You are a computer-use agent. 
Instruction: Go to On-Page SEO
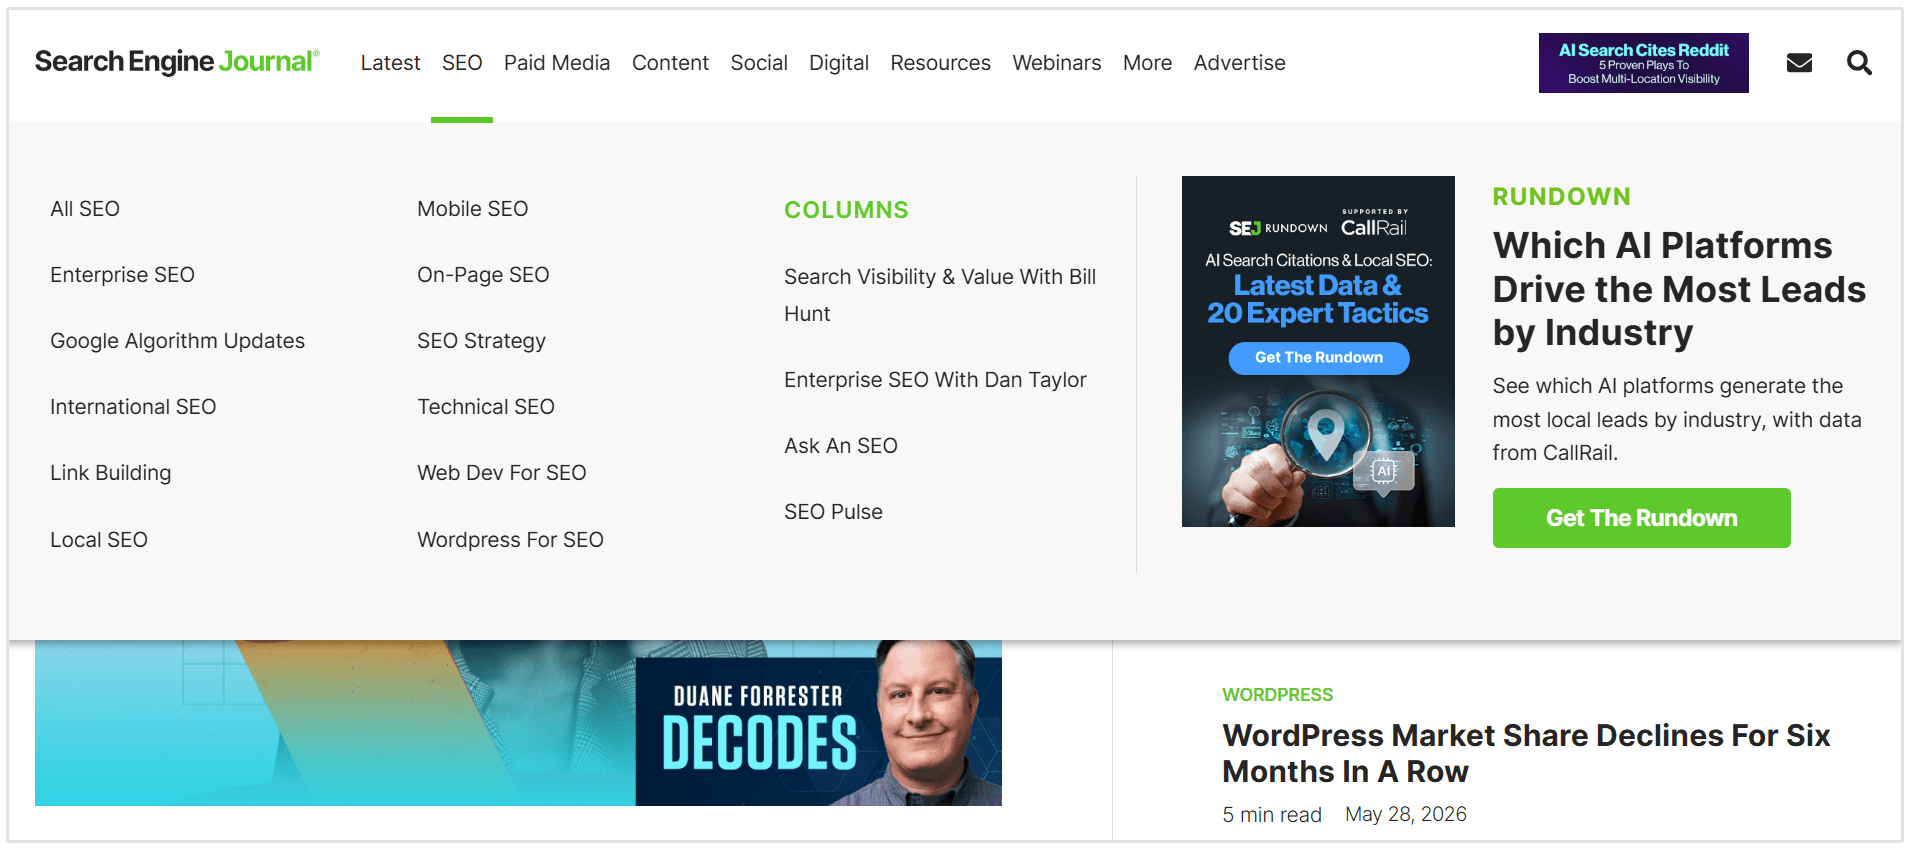click(483, 275)
